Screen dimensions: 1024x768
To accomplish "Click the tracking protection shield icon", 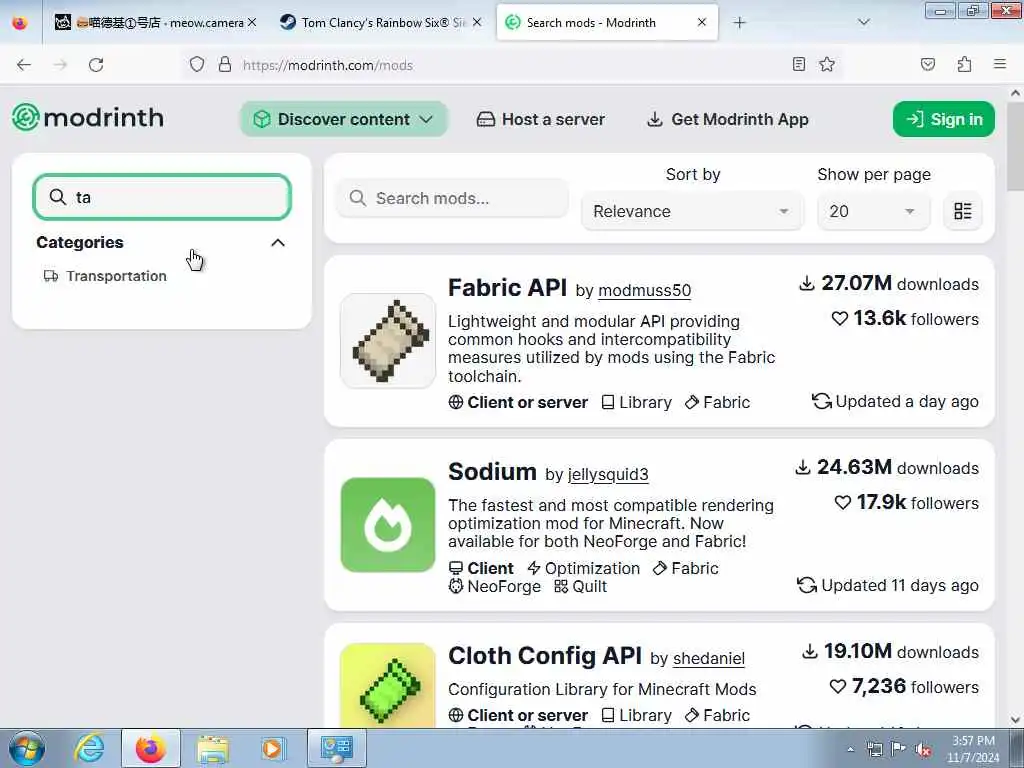I will coord(197,65).
